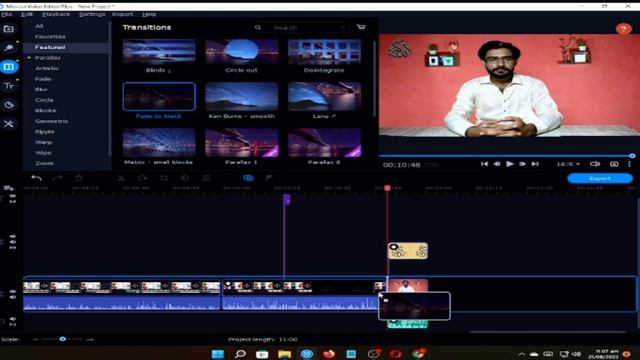
Task: Click the Add marker flag icon
Action: click(x=269, y=178)
